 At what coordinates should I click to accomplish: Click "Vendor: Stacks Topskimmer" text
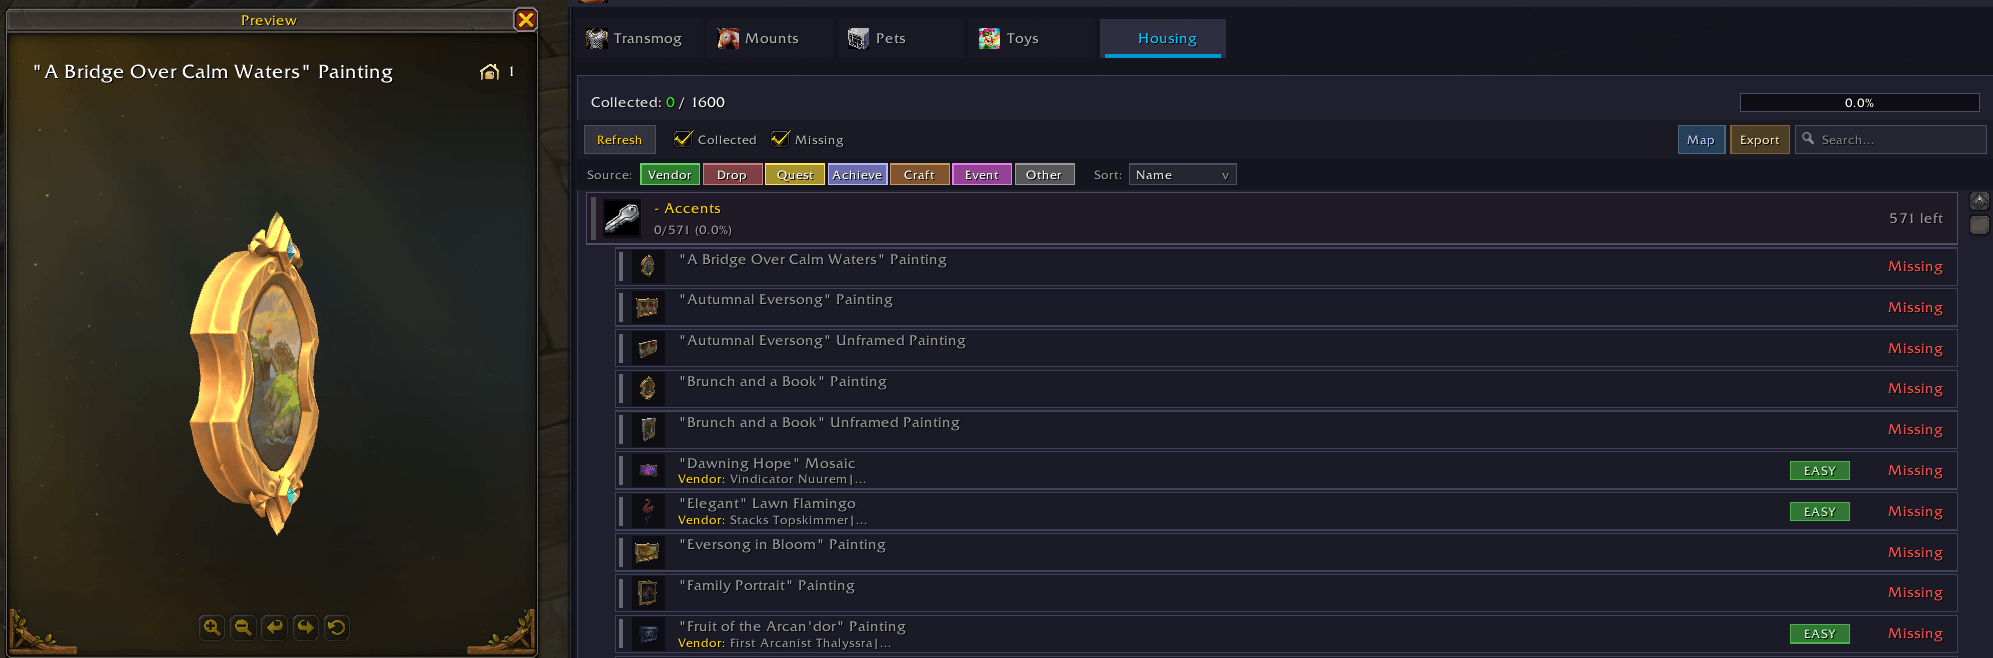[x=772, y=520]
